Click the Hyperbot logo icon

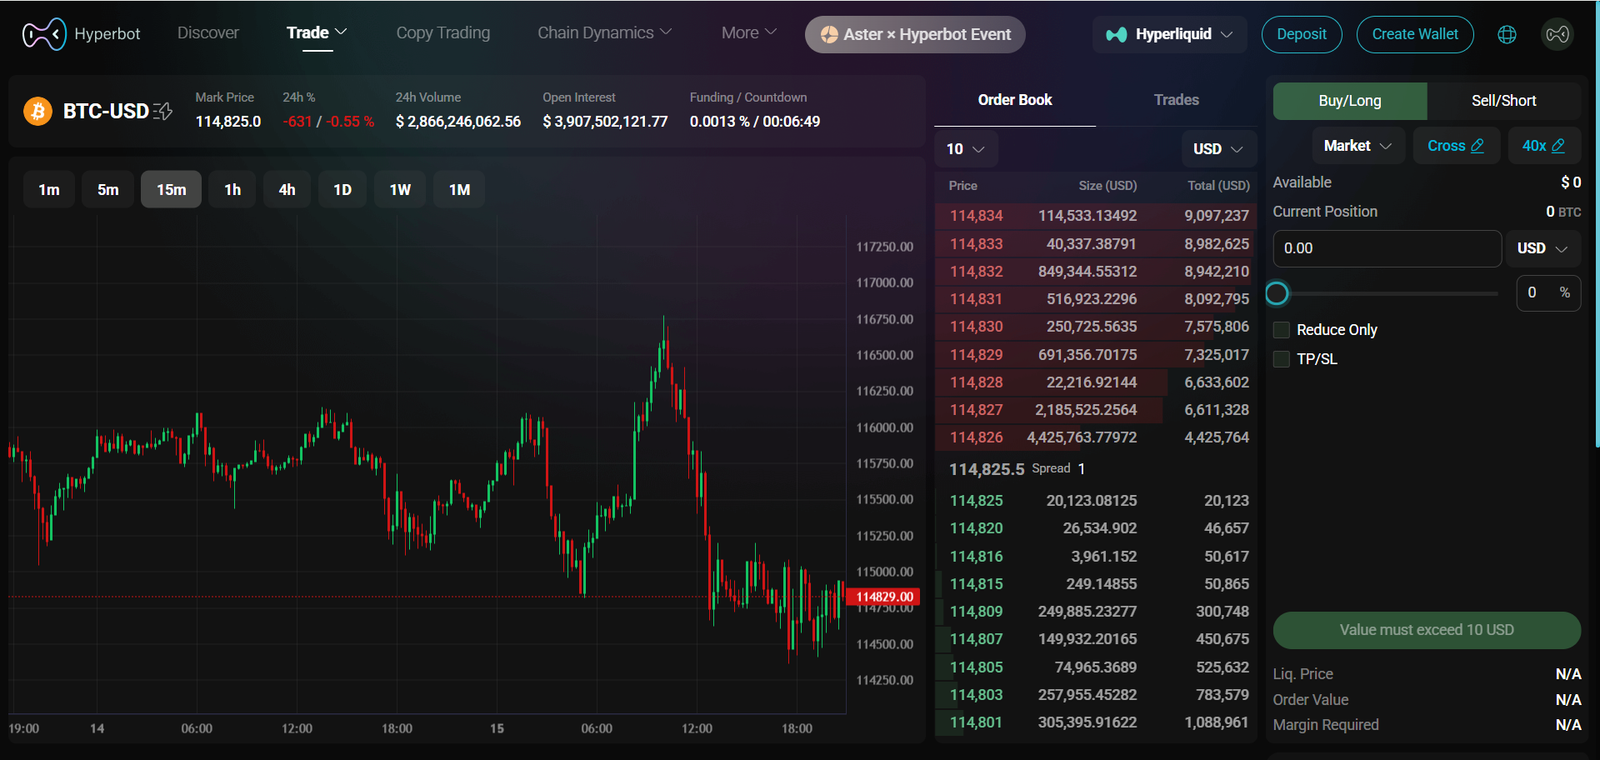click(44, 34)
